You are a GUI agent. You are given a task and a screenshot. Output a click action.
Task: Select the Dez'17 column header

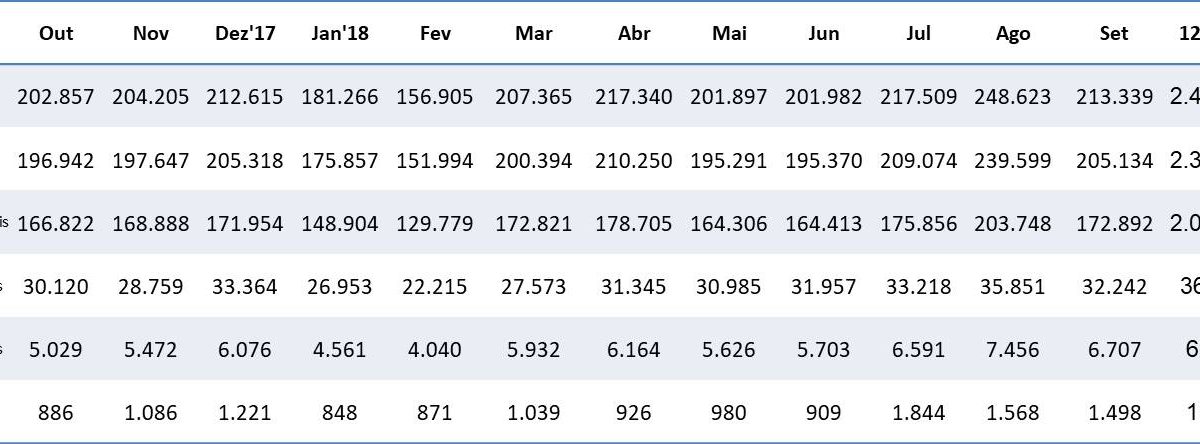click(x=245, y=34)
